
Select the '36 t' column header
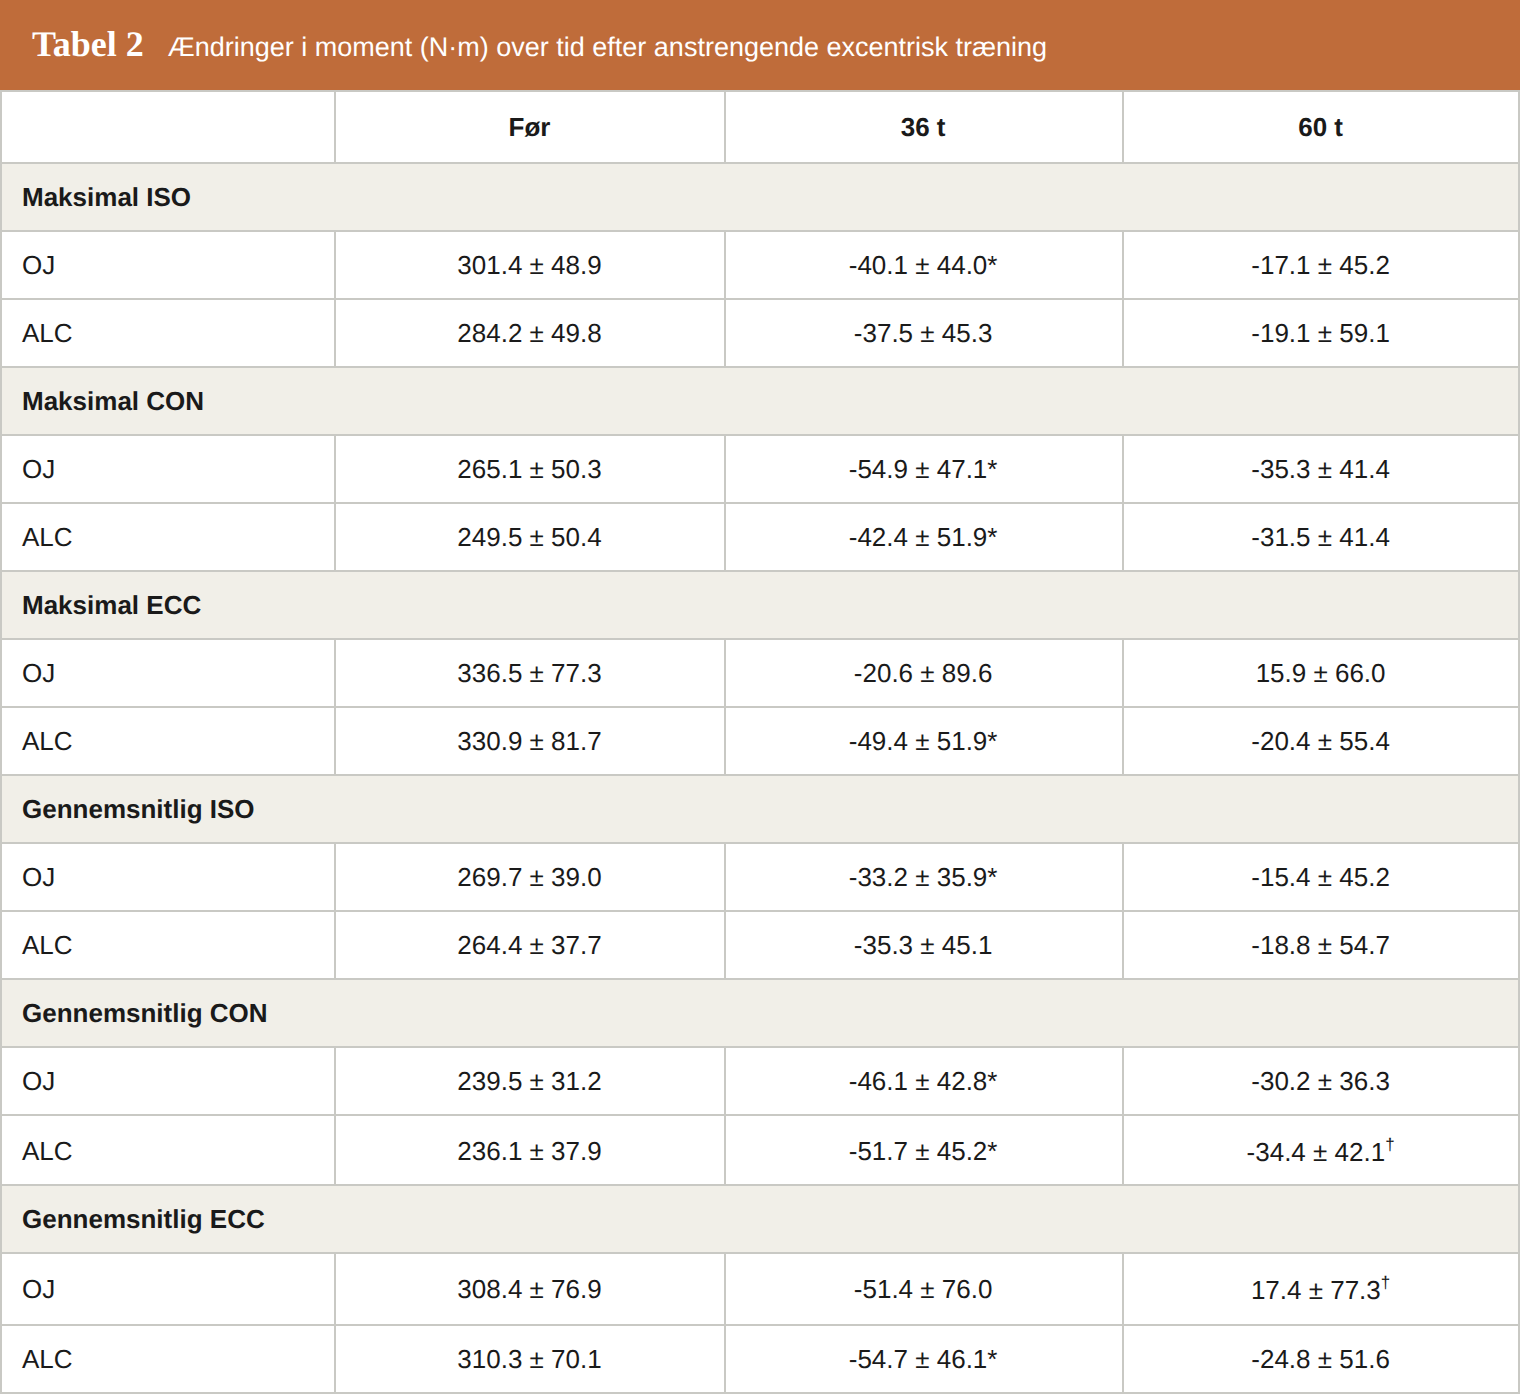(x=923, y=127)
